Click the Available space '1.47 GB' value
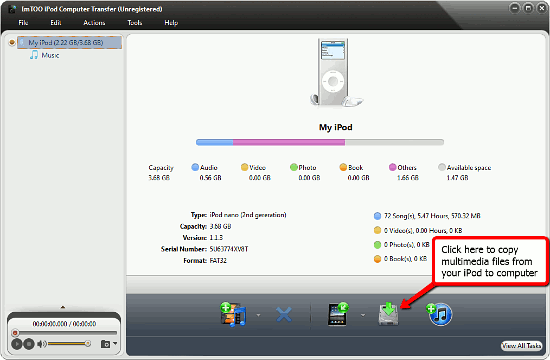Viewport: 550px width, 360px height. [x=457, y=178]
